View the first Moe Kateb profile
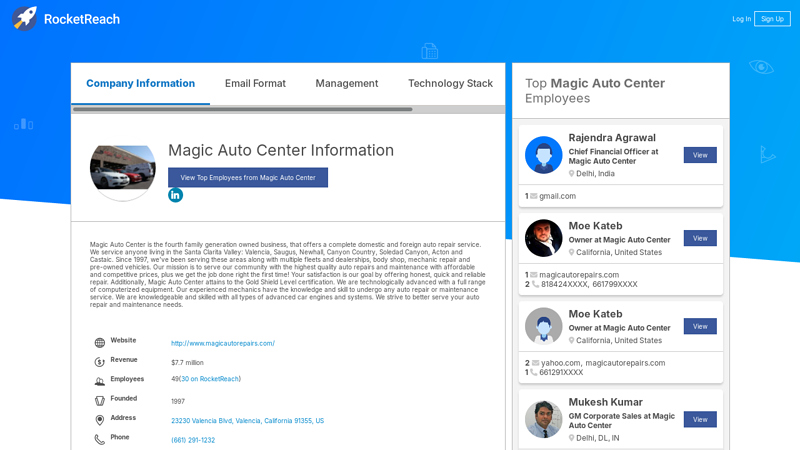This screenshot has height=450, width=800. [700, 238]
